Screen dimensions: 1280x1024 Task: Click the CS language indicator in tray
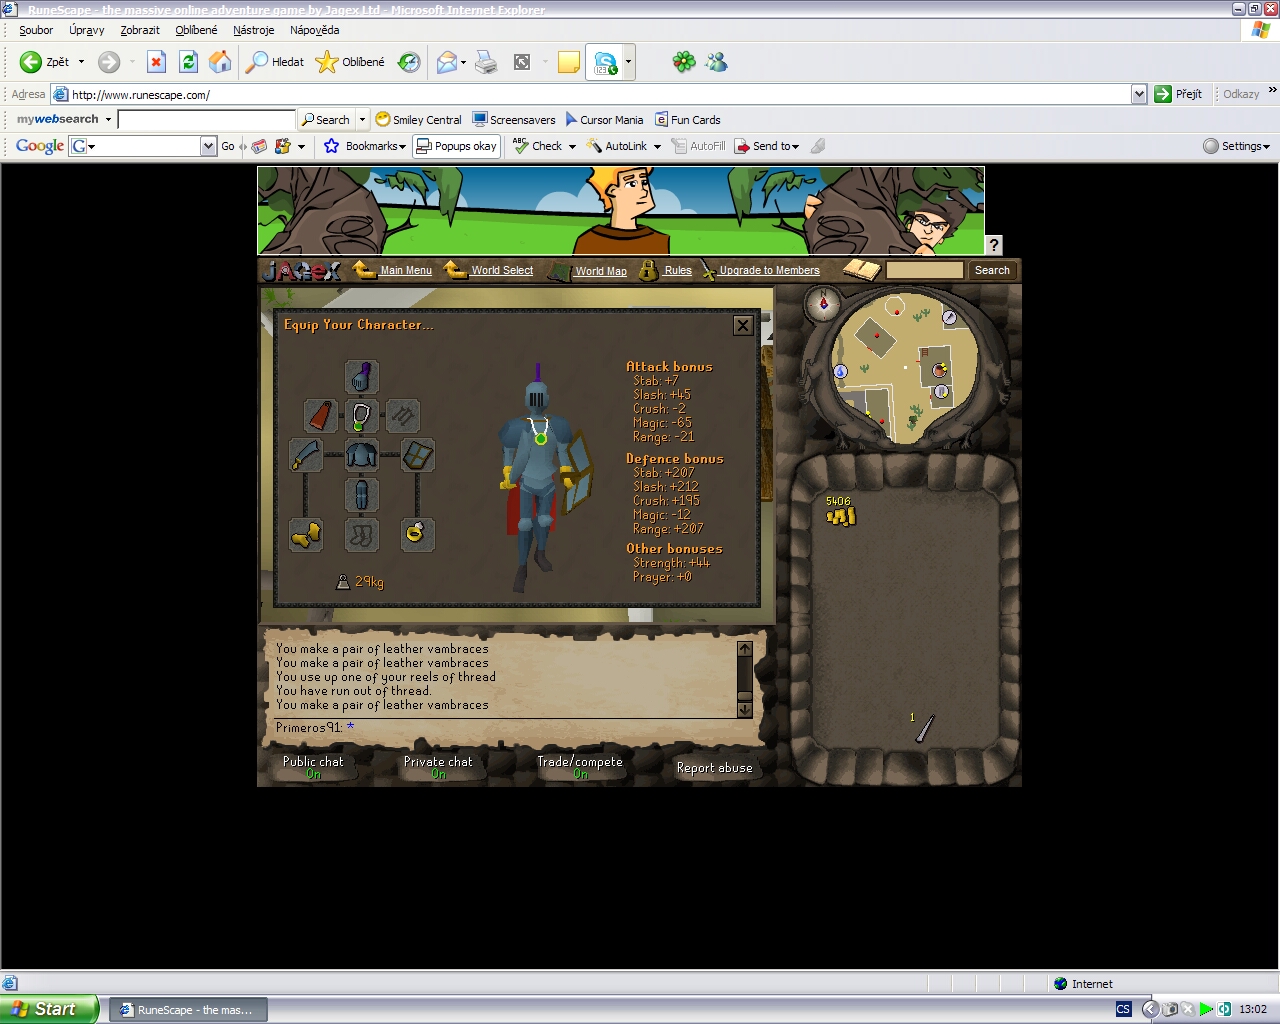click(x=1123, y=1009)
